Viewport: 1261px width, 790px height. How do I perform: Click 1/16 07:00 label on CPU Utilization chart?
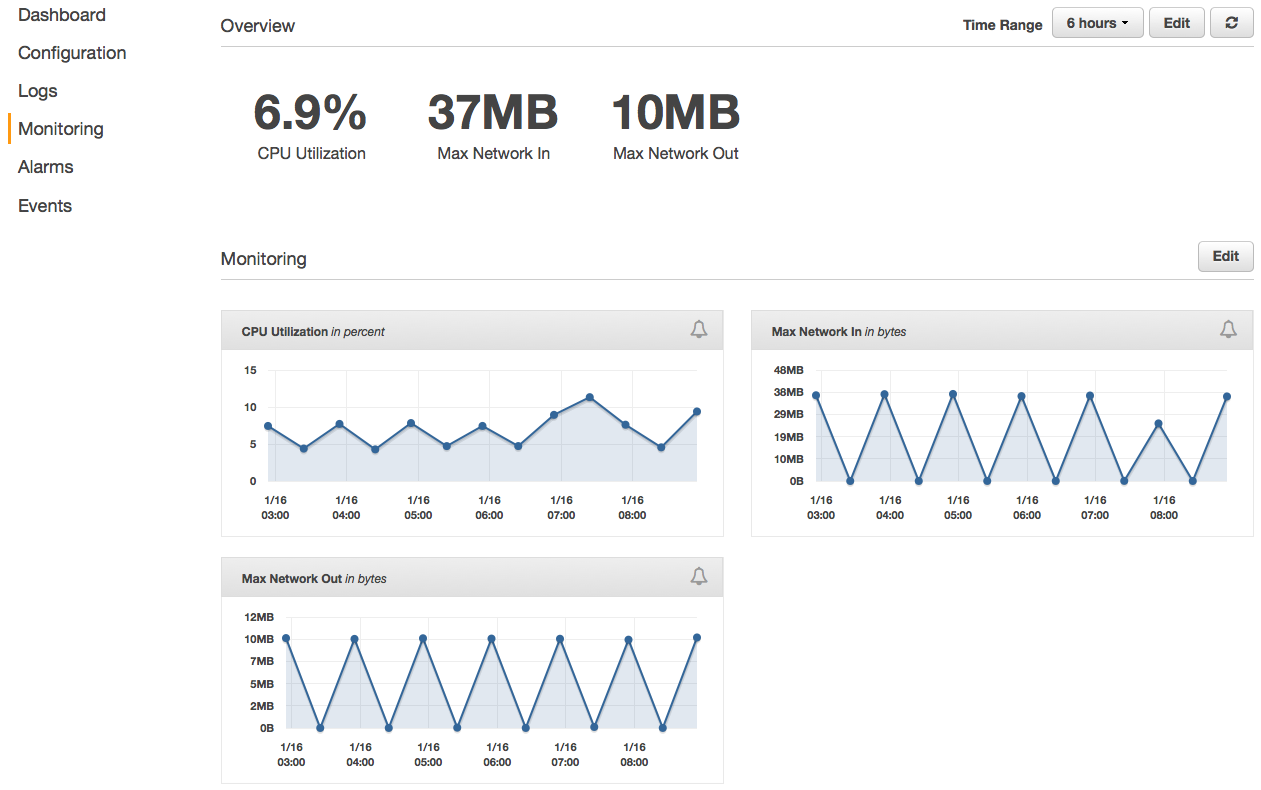(561, 508)
